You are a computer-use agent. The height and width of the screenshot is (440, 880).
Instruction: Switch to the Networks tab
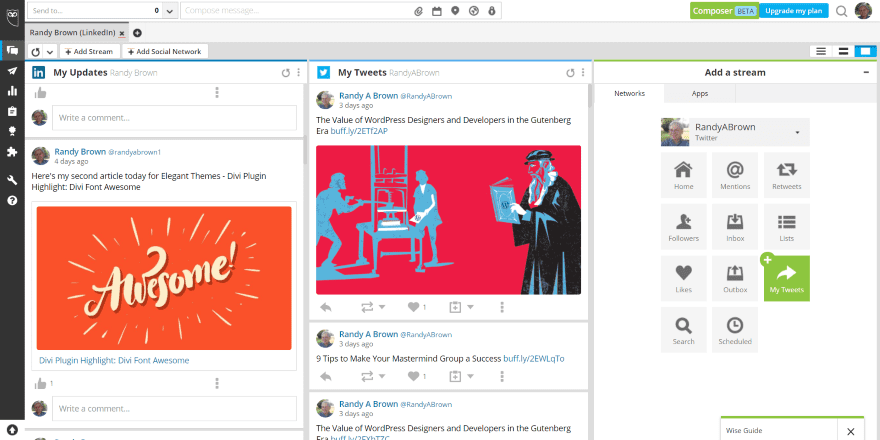pos(629,94)
